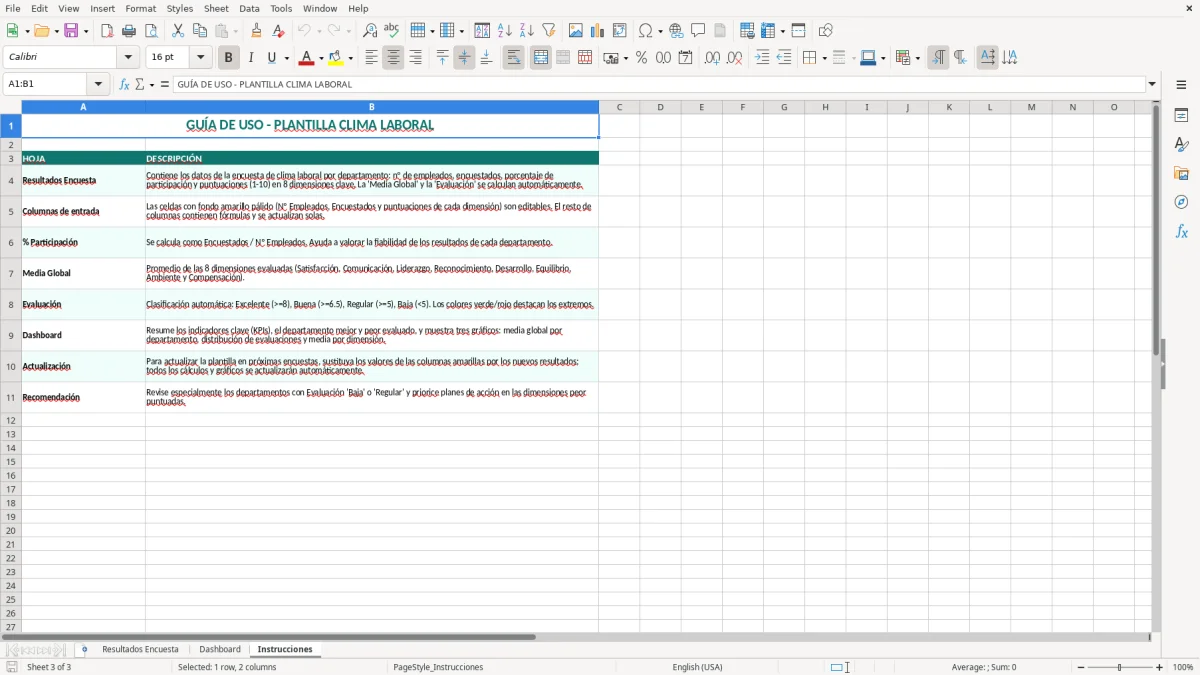Click the Insert Chart icon
This screenshot has width=1200, height=675.
[x=598, y=31]
